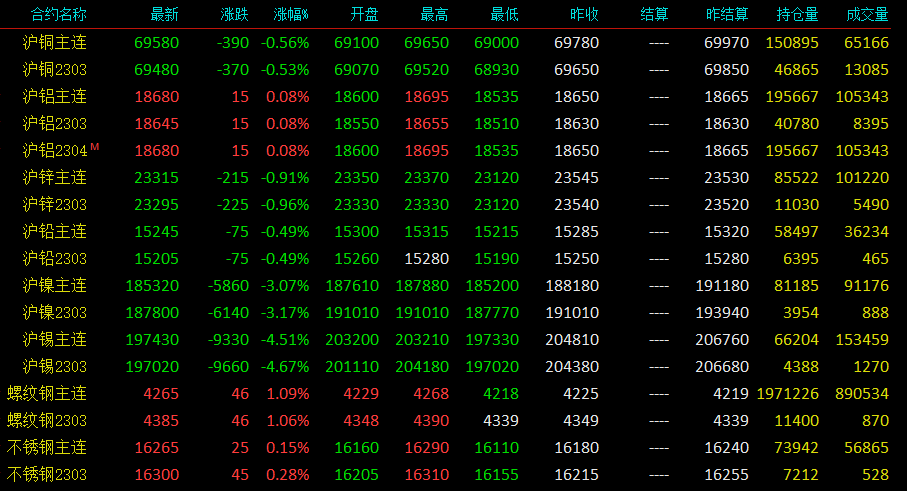The image size is (907, 491).
Task: Click the red M marker beside 沪铝2304
Action: (95, 147)
